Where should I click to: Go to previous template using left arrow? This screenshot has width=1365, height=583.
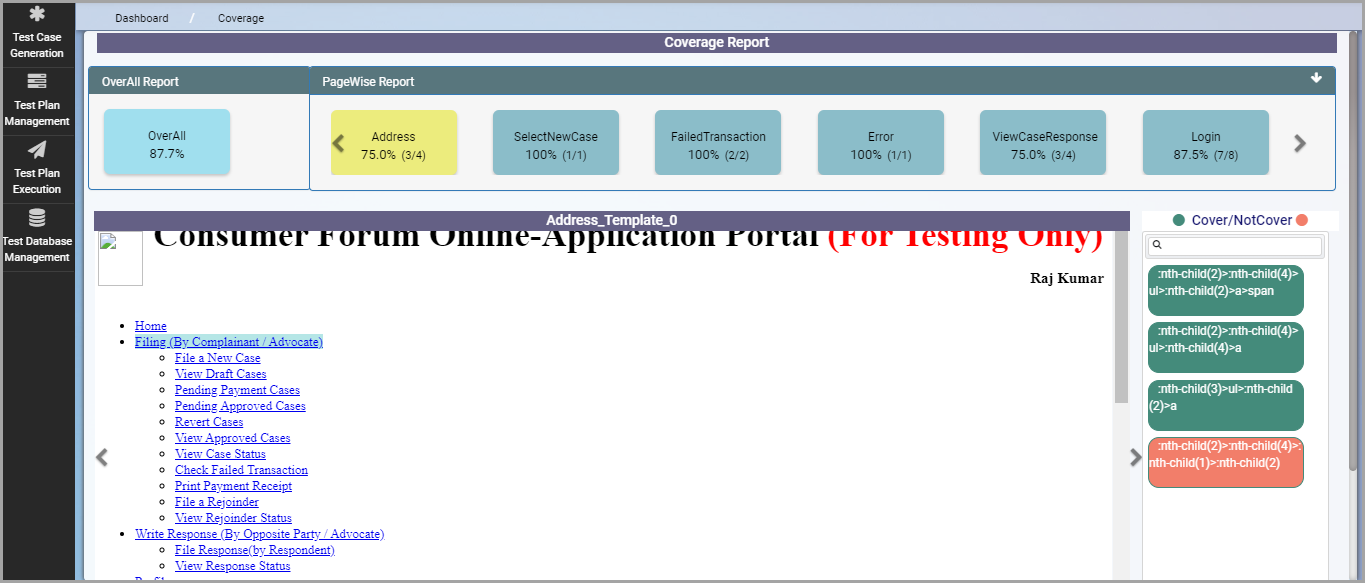[101, 458]
